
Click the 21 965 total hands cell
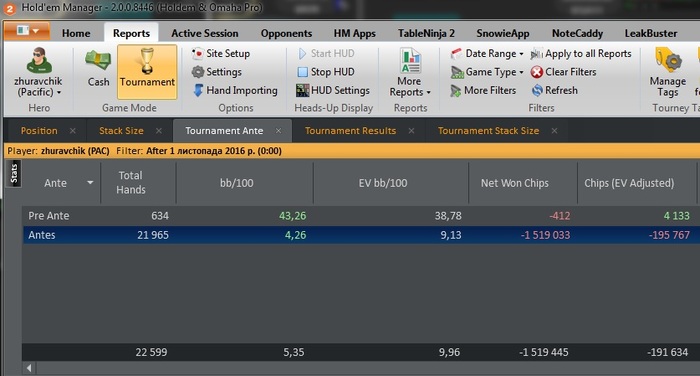153,235
